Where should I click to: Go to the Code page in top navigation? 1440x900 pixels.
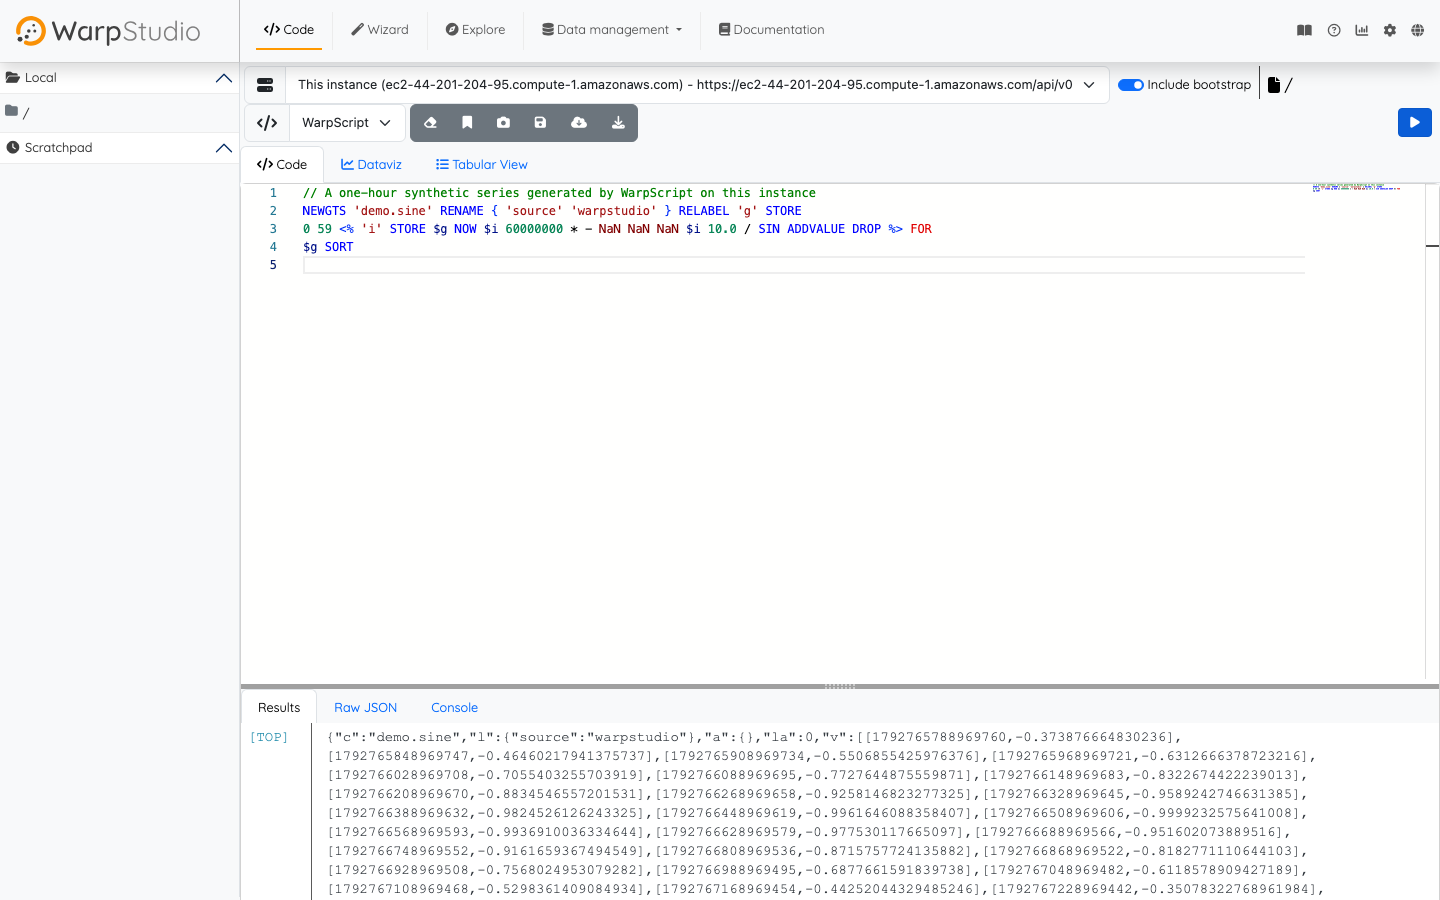(289, 30)
